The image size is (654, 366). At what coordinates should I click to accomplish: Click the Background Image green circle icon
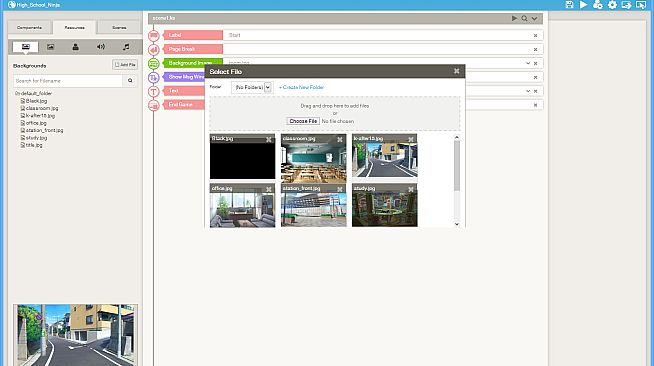(153, 63)
